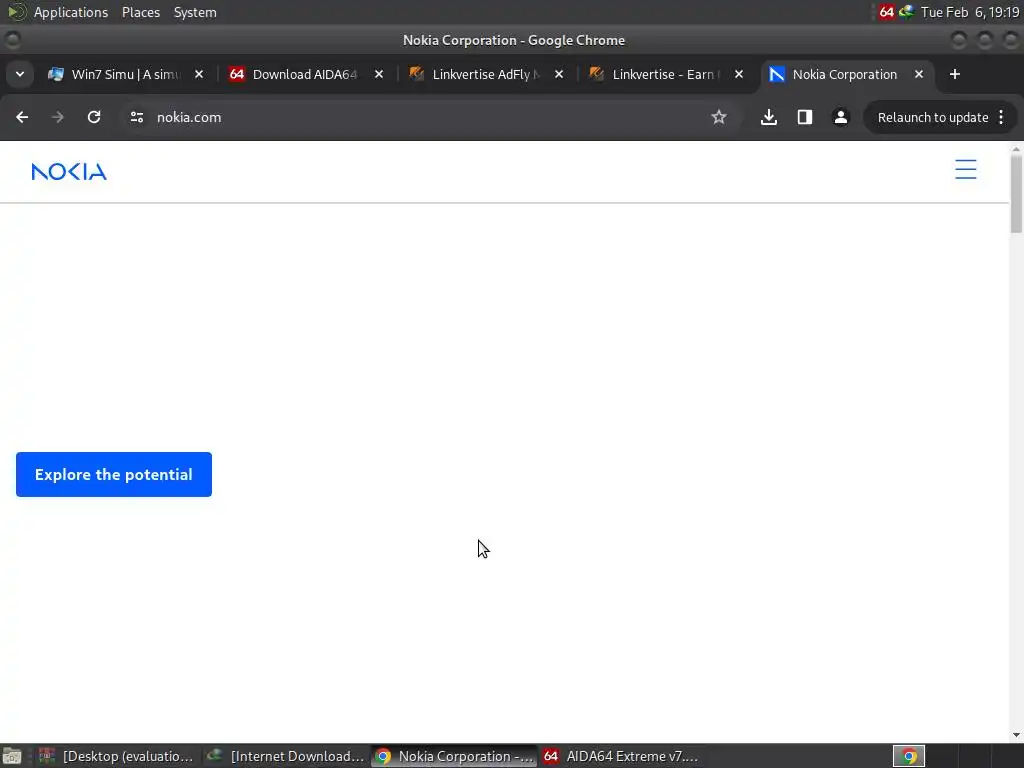Click the forward navigation arrow

tap(57, 117)
